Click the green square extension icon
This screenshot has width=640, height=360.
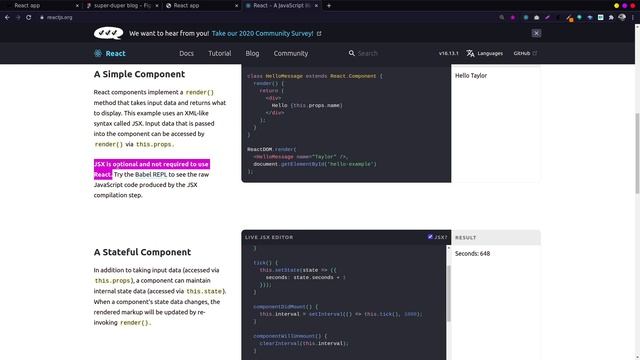(600, 18)
